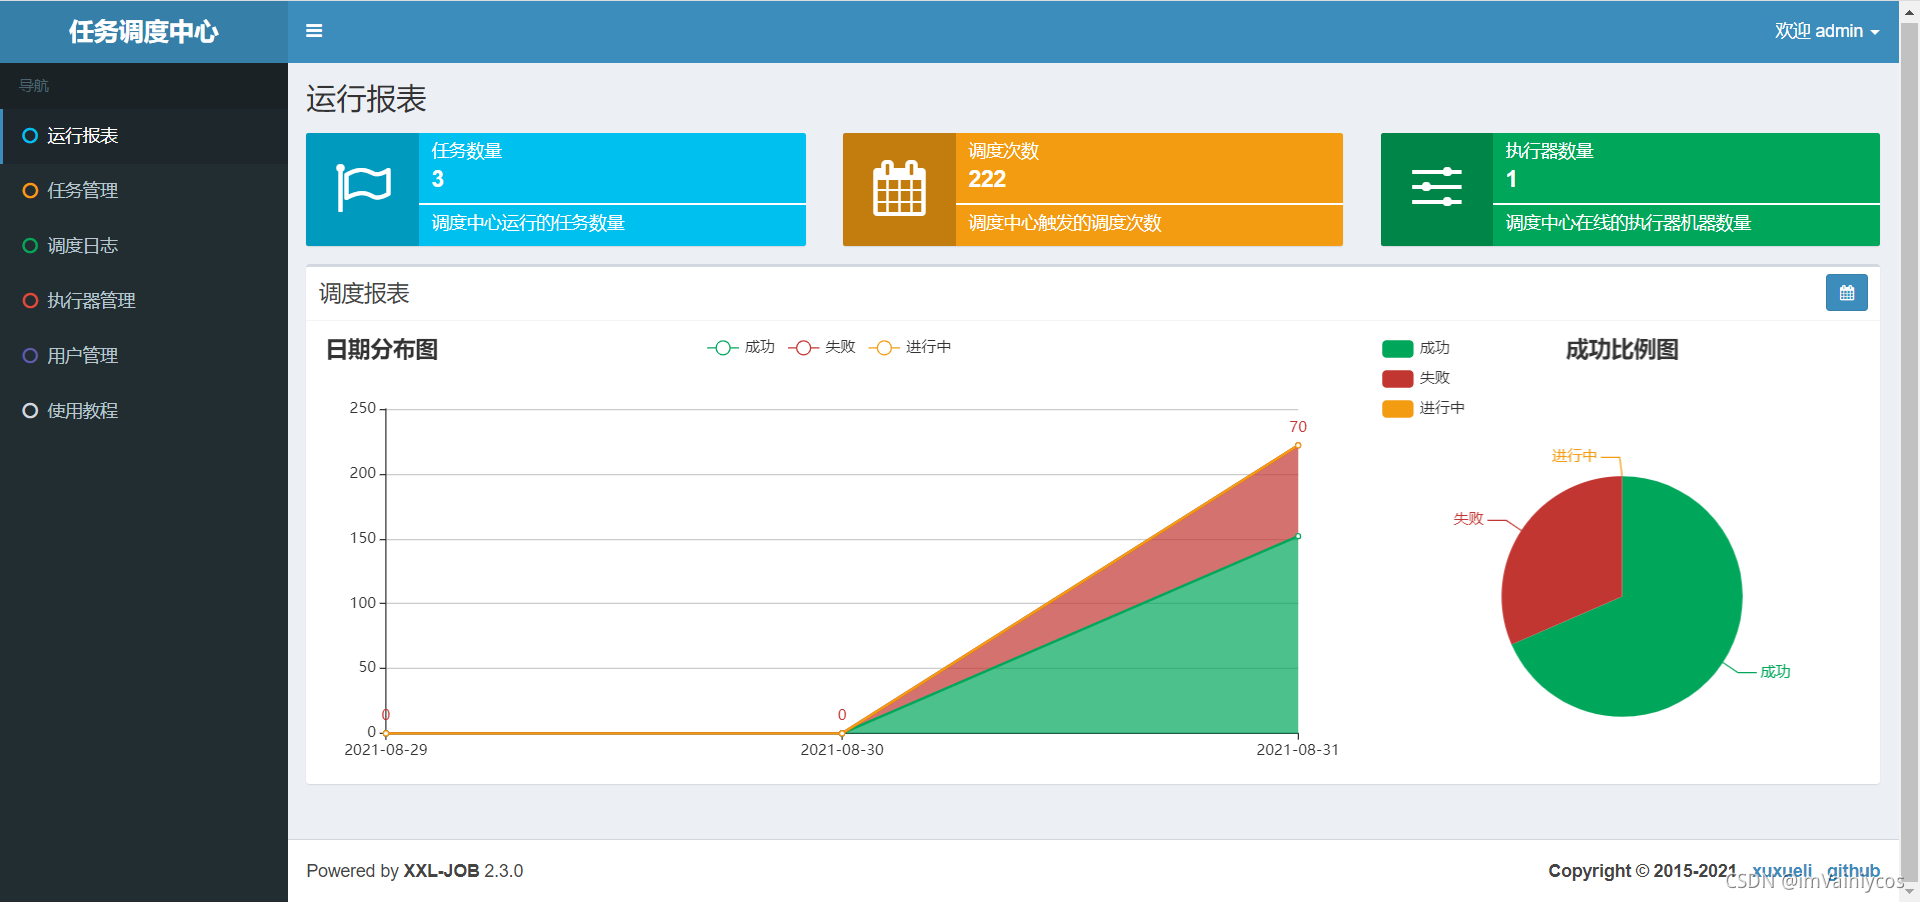This screenshot has height=902, width=1920.
Task: Click the orange circle icon beside 任务管理
Action: 30,191
